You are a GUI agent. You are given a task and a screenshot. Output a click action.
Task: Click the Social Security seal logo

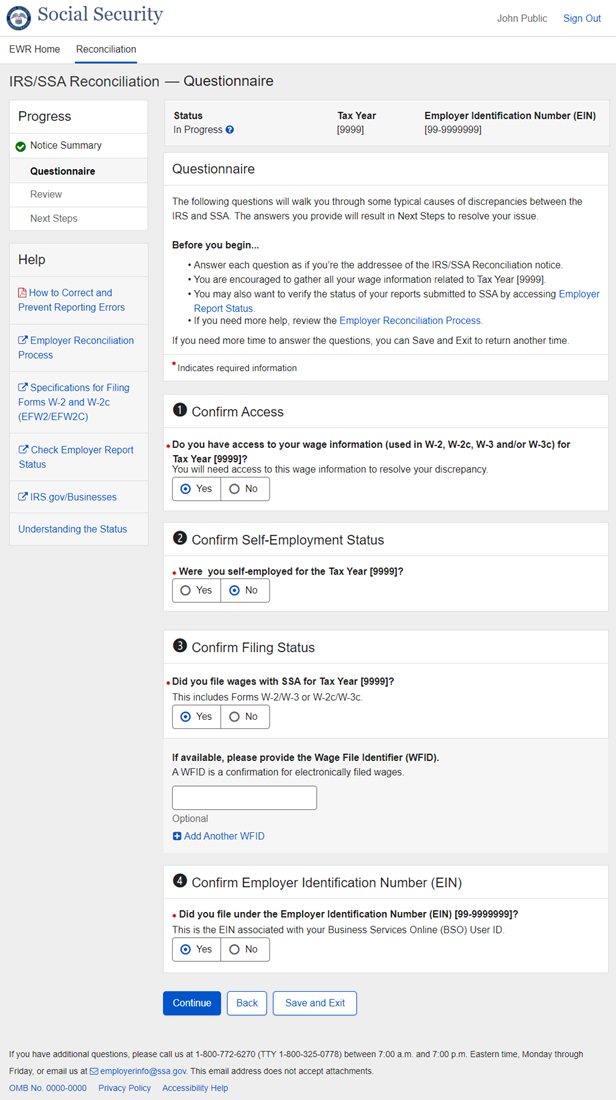(20, 17)
